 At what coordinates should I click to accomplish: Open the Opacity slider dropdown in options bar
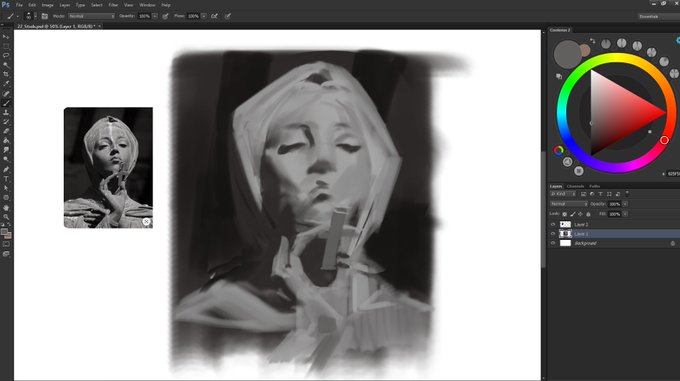pos(155,16)
